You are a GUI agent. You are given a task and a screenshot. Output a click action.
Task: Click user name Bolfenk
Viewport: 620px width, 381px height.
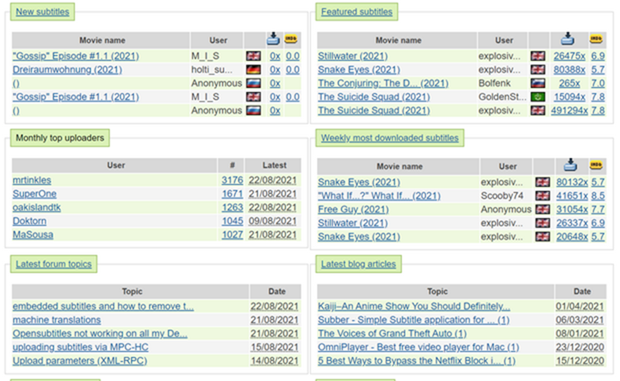coord(494,83)
